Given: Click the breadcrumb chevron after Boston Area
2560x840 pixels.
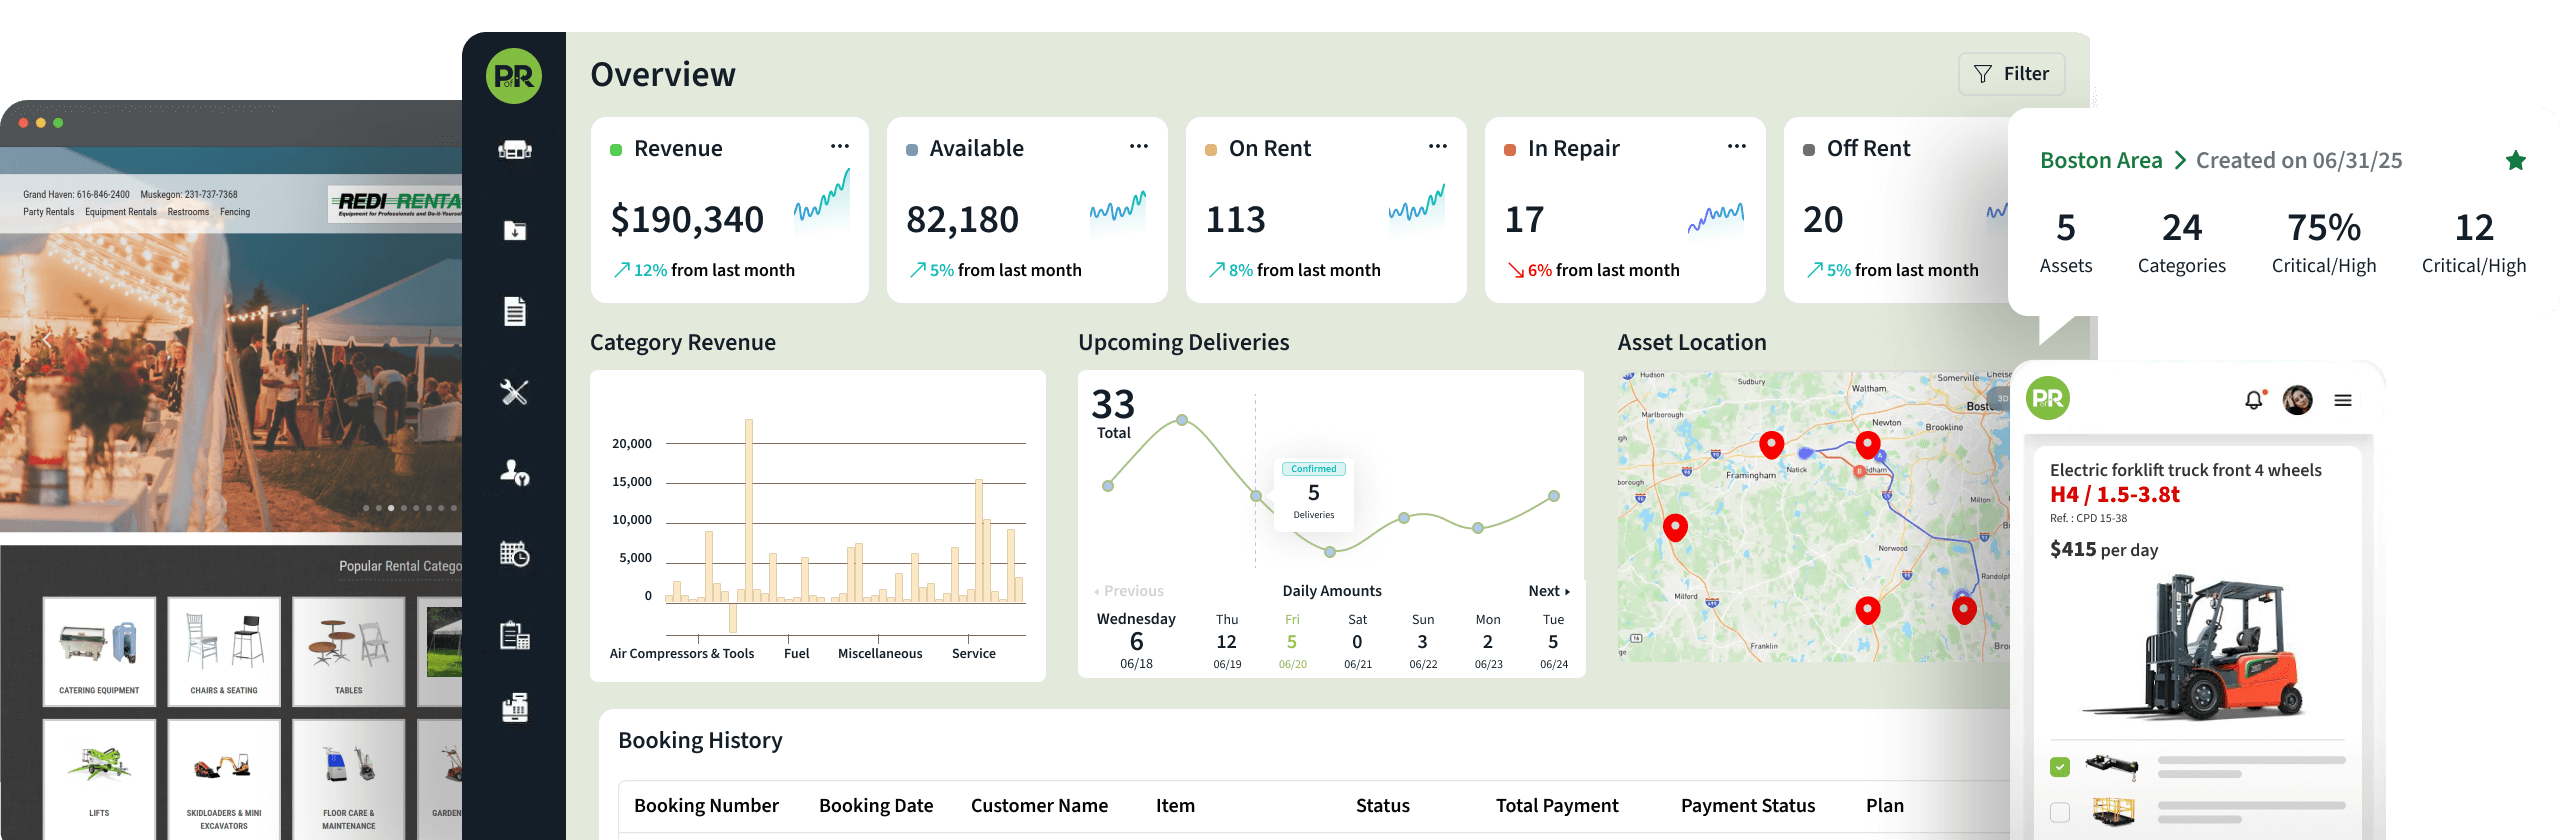Looking at the screenshot, I should (x=2180, y=160).
